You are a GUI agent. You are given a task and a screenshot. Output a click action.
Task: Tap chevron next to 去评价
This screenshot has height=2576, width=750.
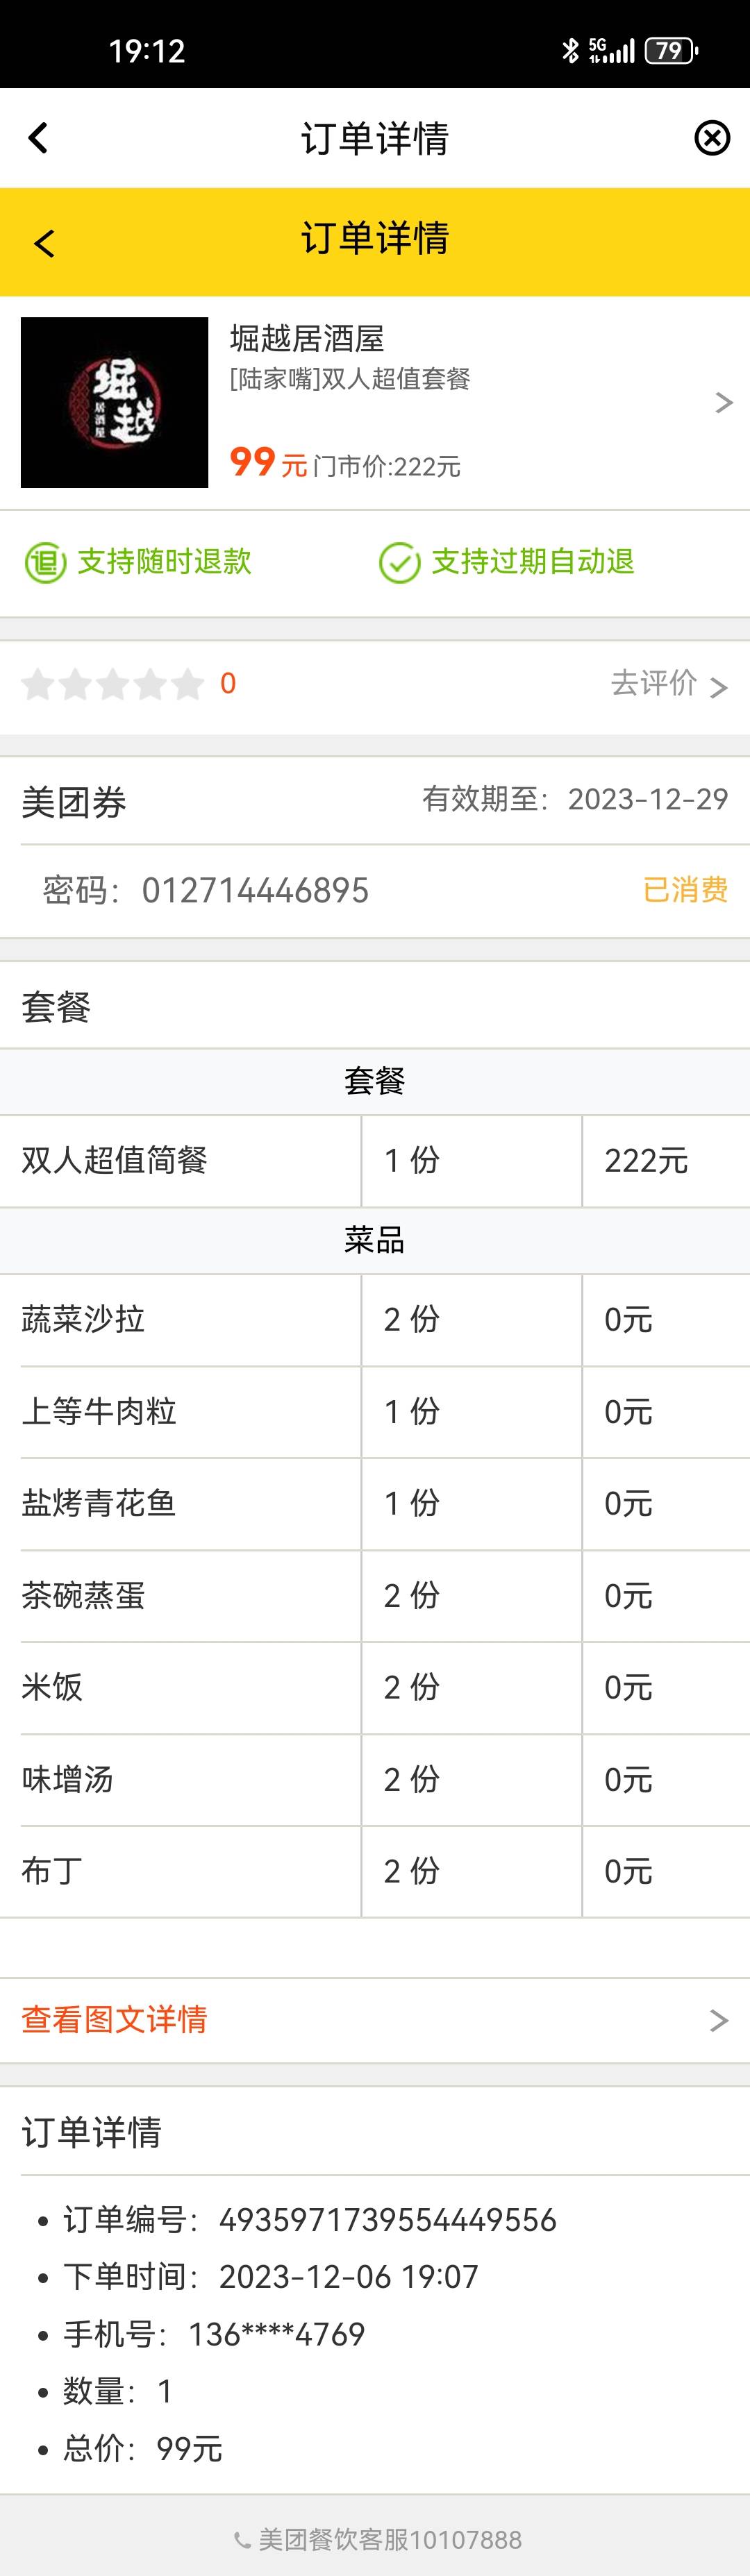point(718,687)
